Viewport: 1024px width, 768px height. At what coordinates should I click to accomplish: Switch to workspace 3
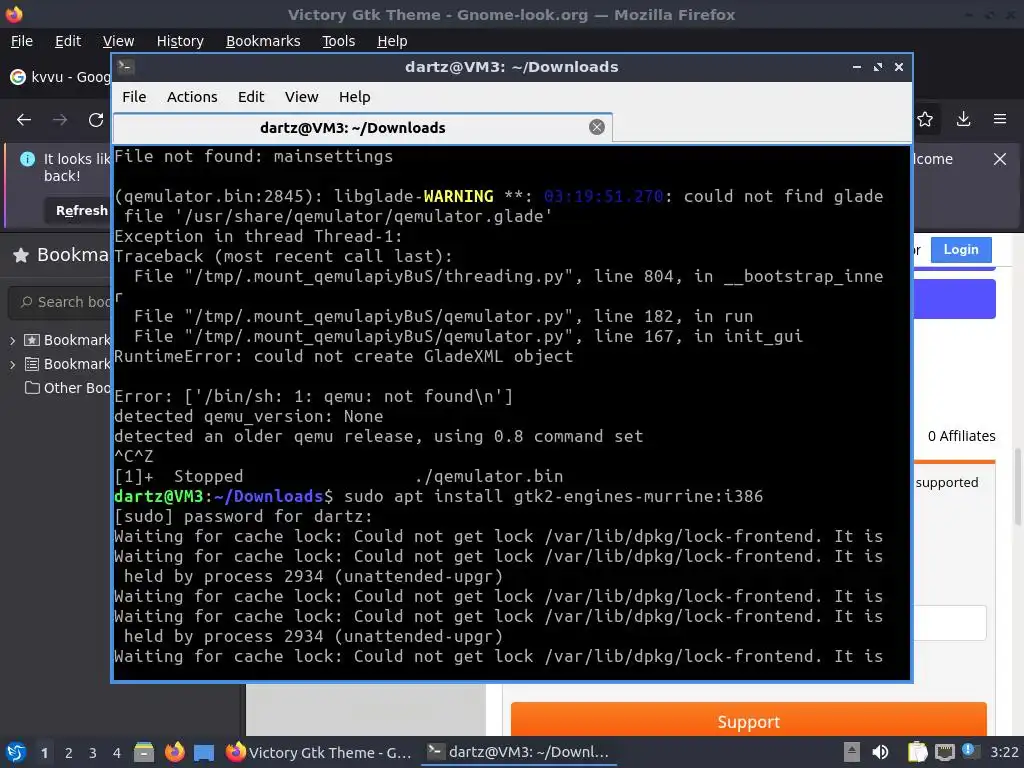[93, 753]
